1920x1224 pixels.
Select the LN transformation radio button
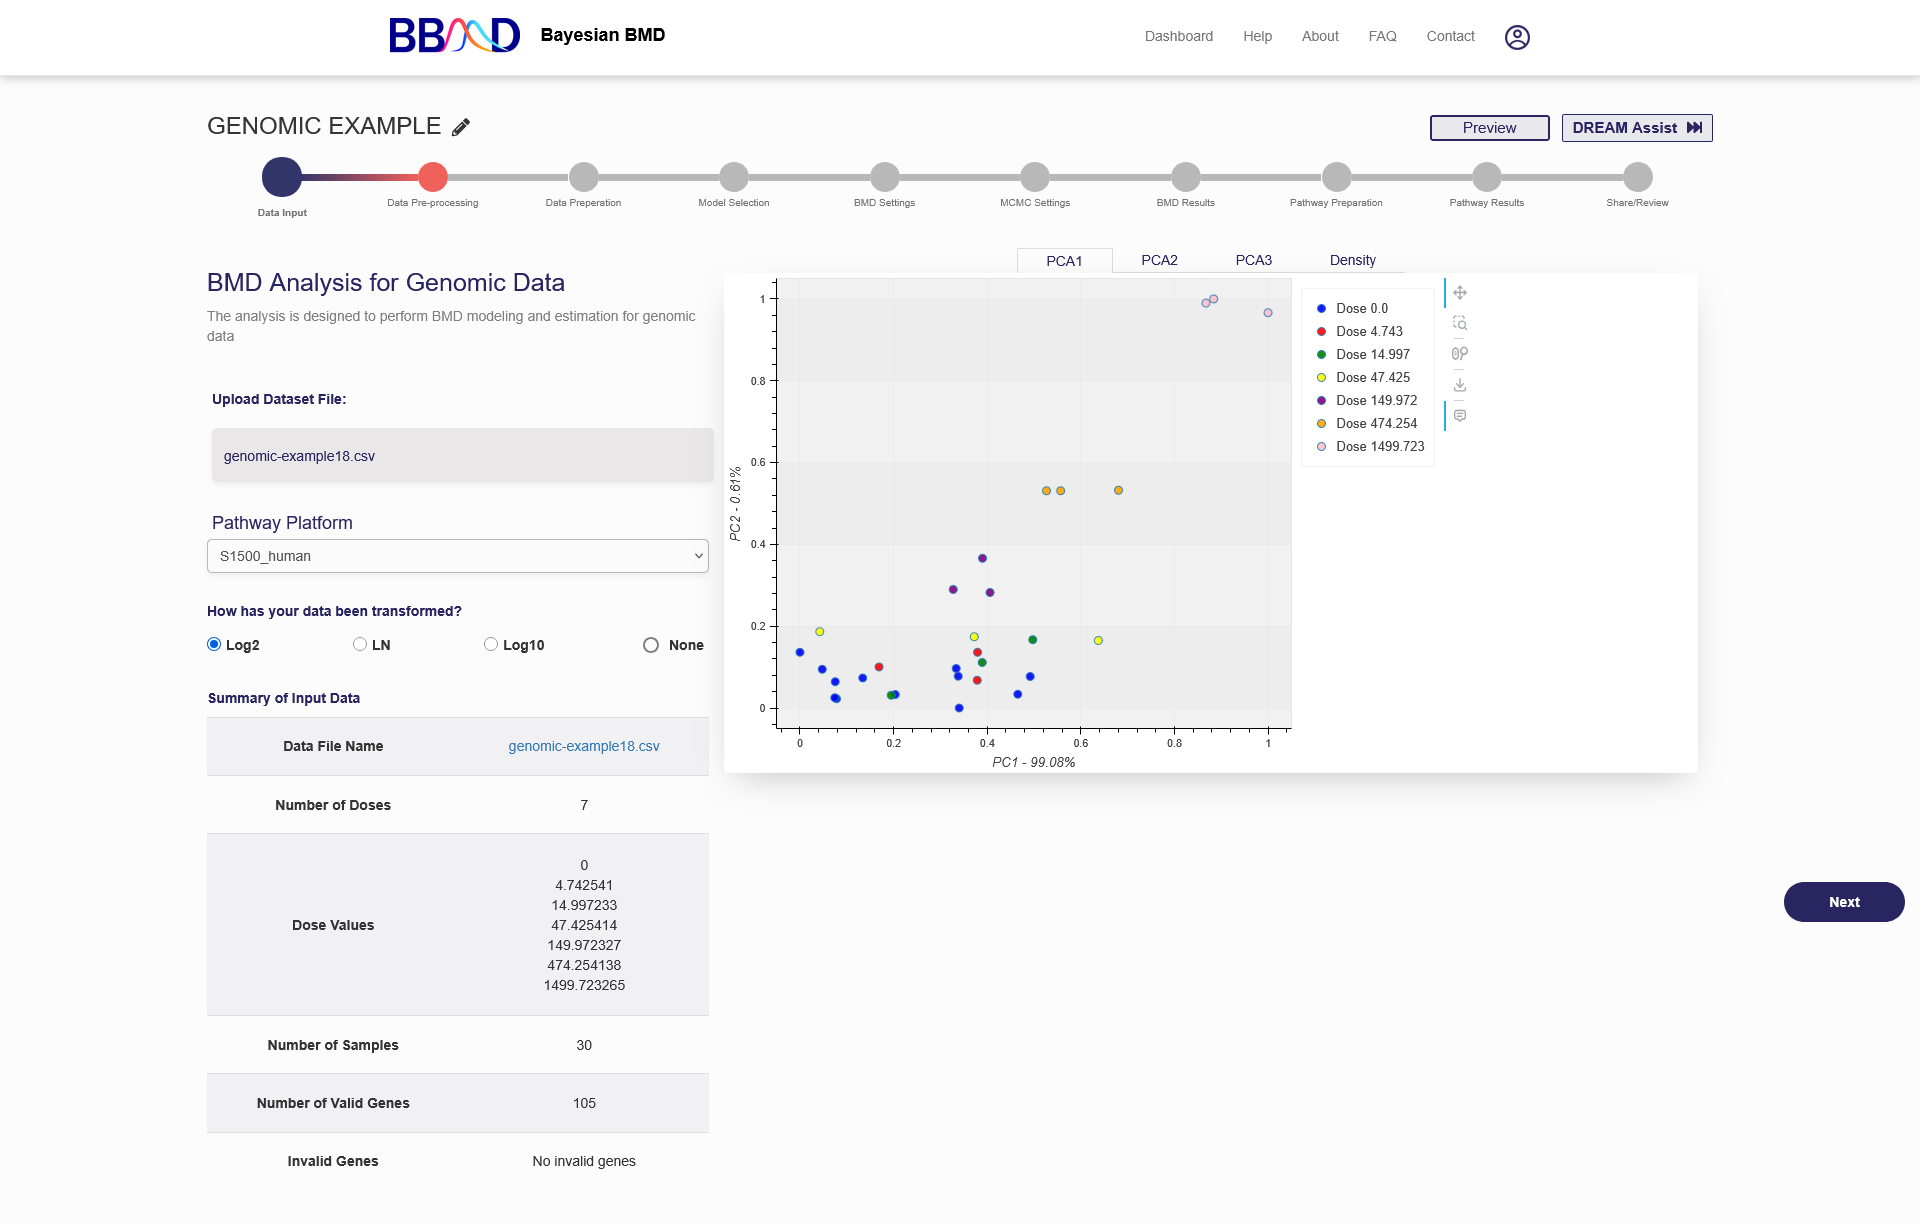pyautogui.click(x=360, y=644)
